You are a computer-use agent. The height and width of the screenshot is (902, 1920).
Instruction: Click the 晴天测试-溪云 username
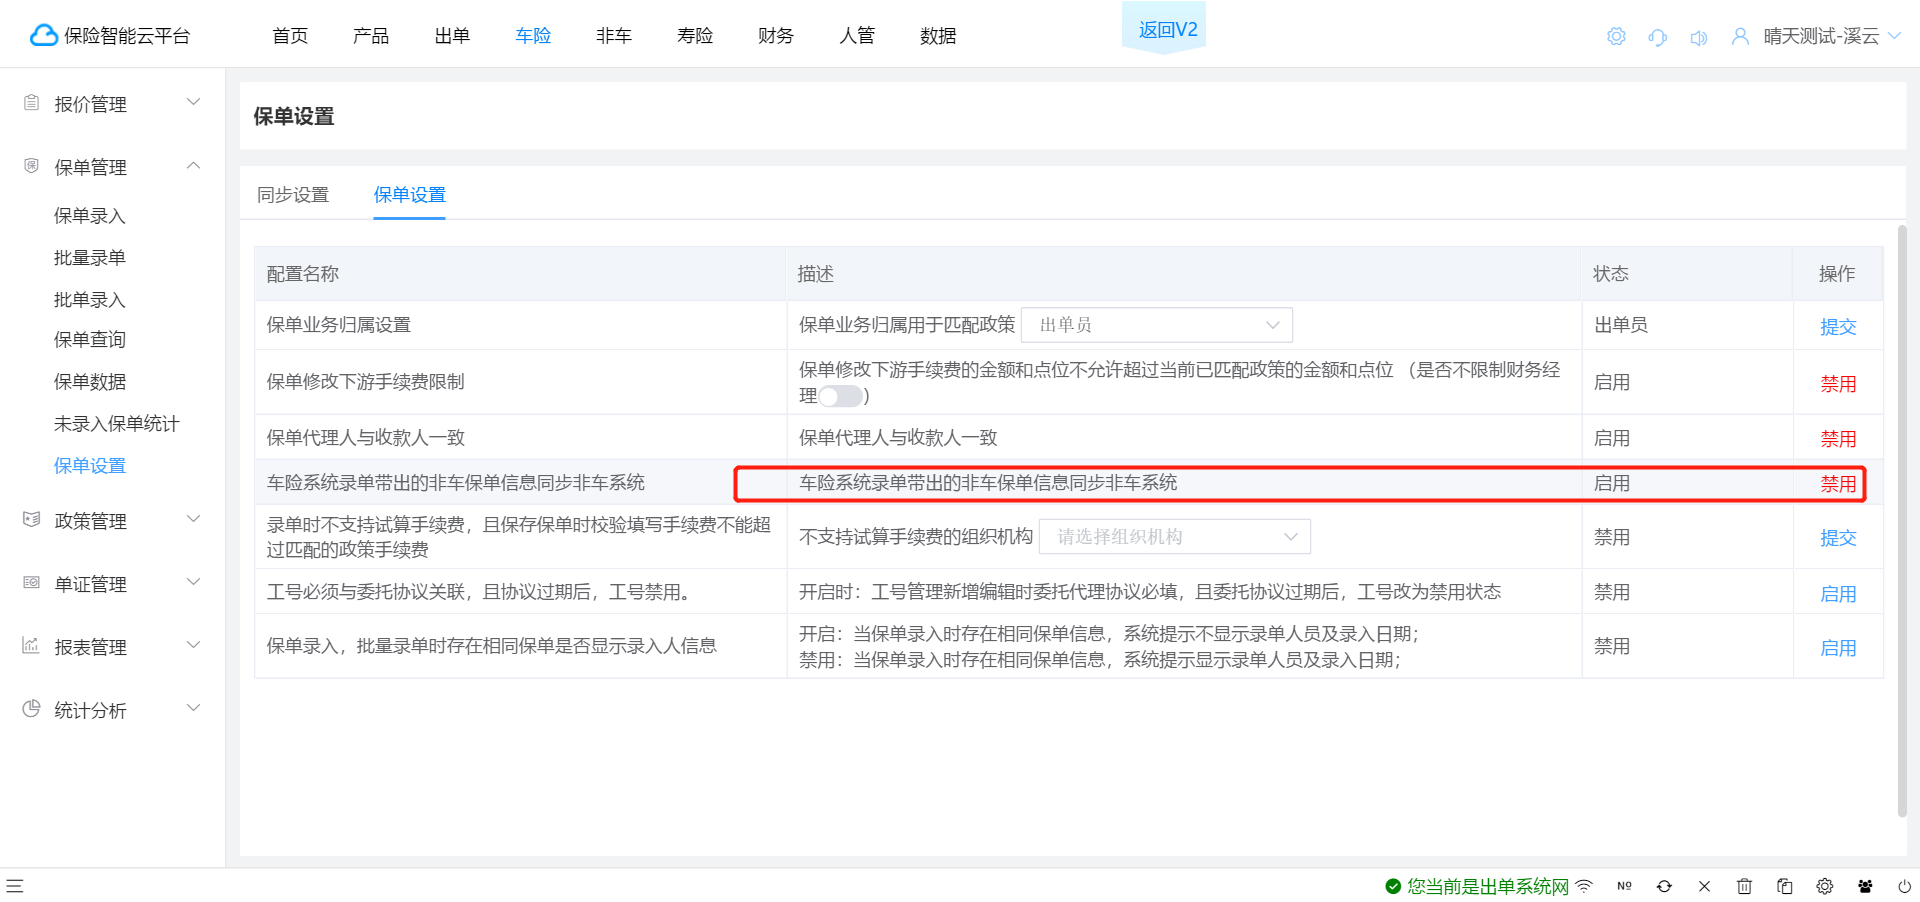pyautogui.click(x=1821, y=36)
